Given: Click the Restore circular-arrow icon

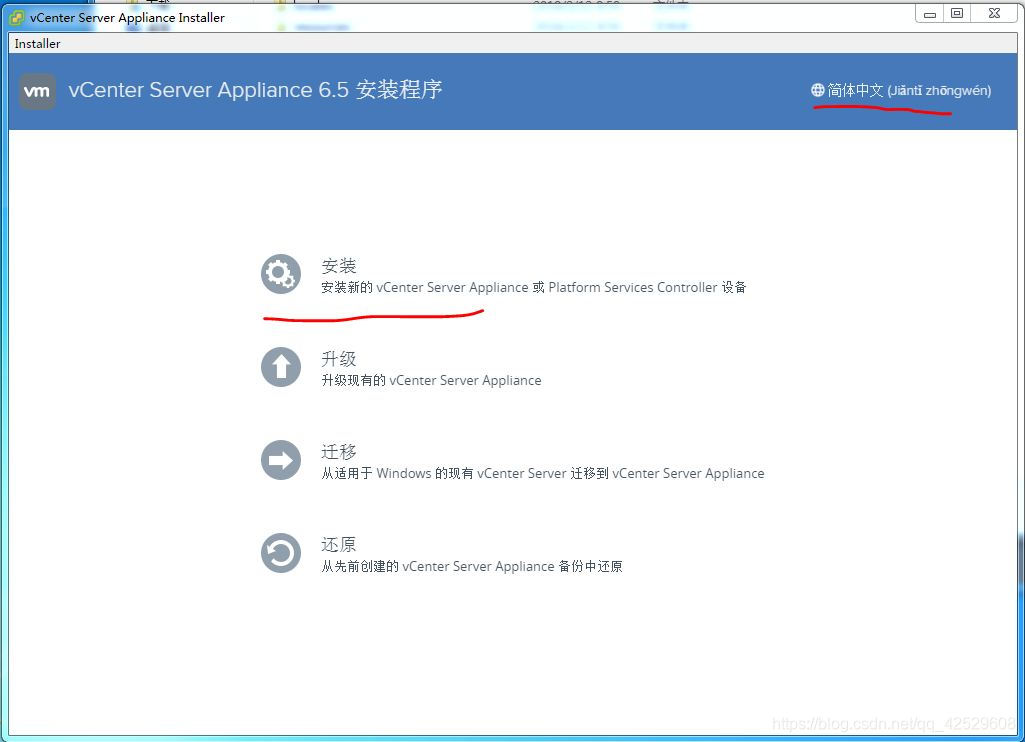Looking at the screenshot, I should (281, 553).
